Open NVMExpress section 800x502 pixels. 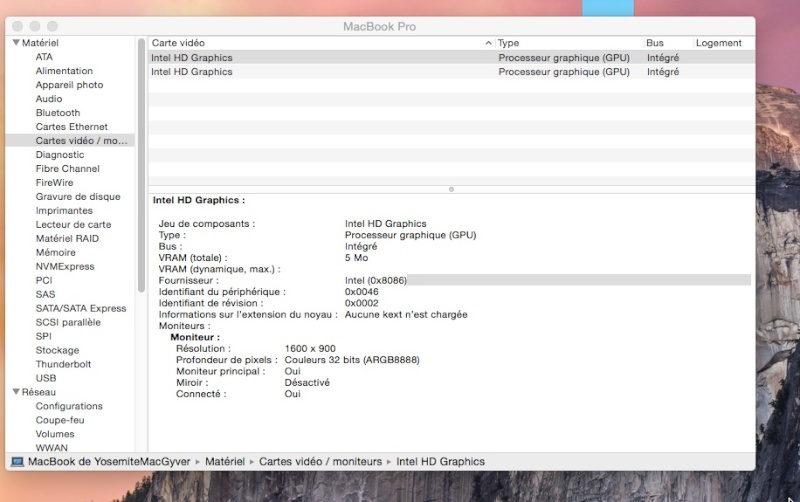[x=65, y=266]
